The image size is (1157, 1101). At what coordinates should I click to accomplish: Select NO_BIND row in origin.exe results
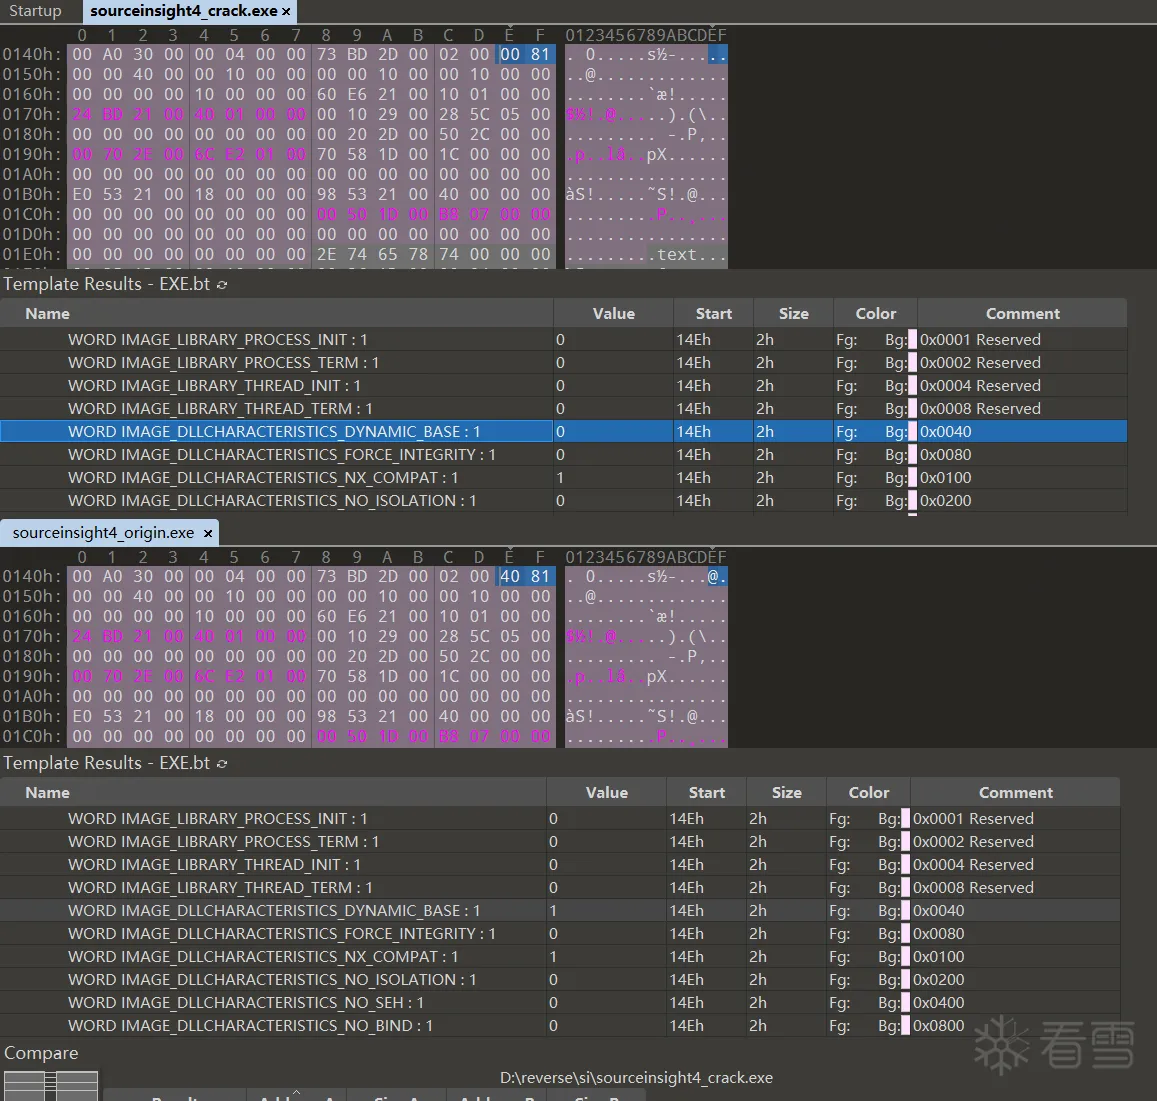pos(560,1026)
